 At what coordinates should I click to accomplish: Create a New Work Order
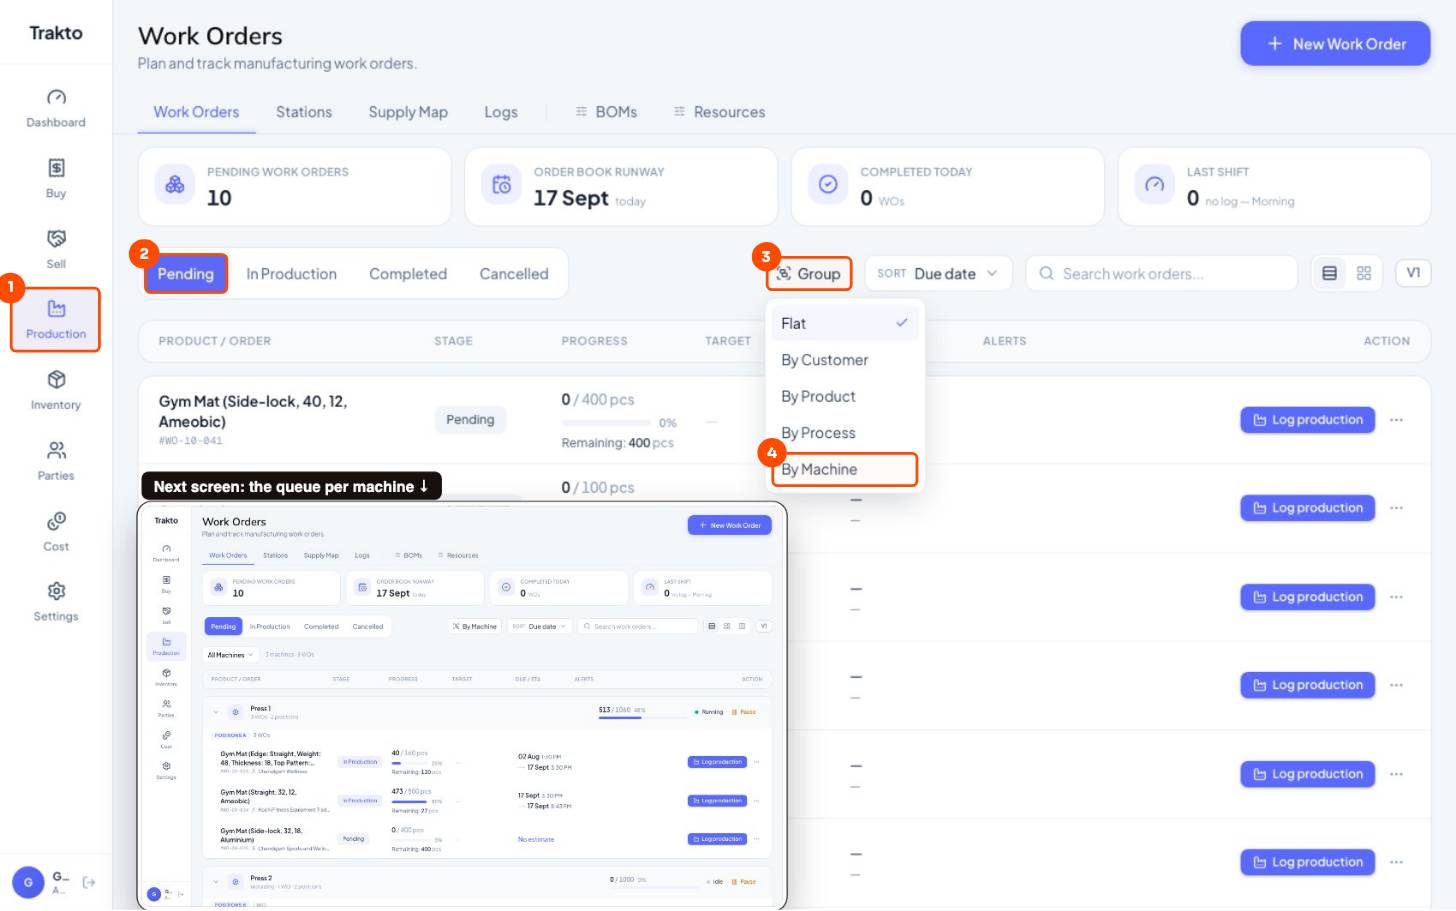coord(1335,44)
